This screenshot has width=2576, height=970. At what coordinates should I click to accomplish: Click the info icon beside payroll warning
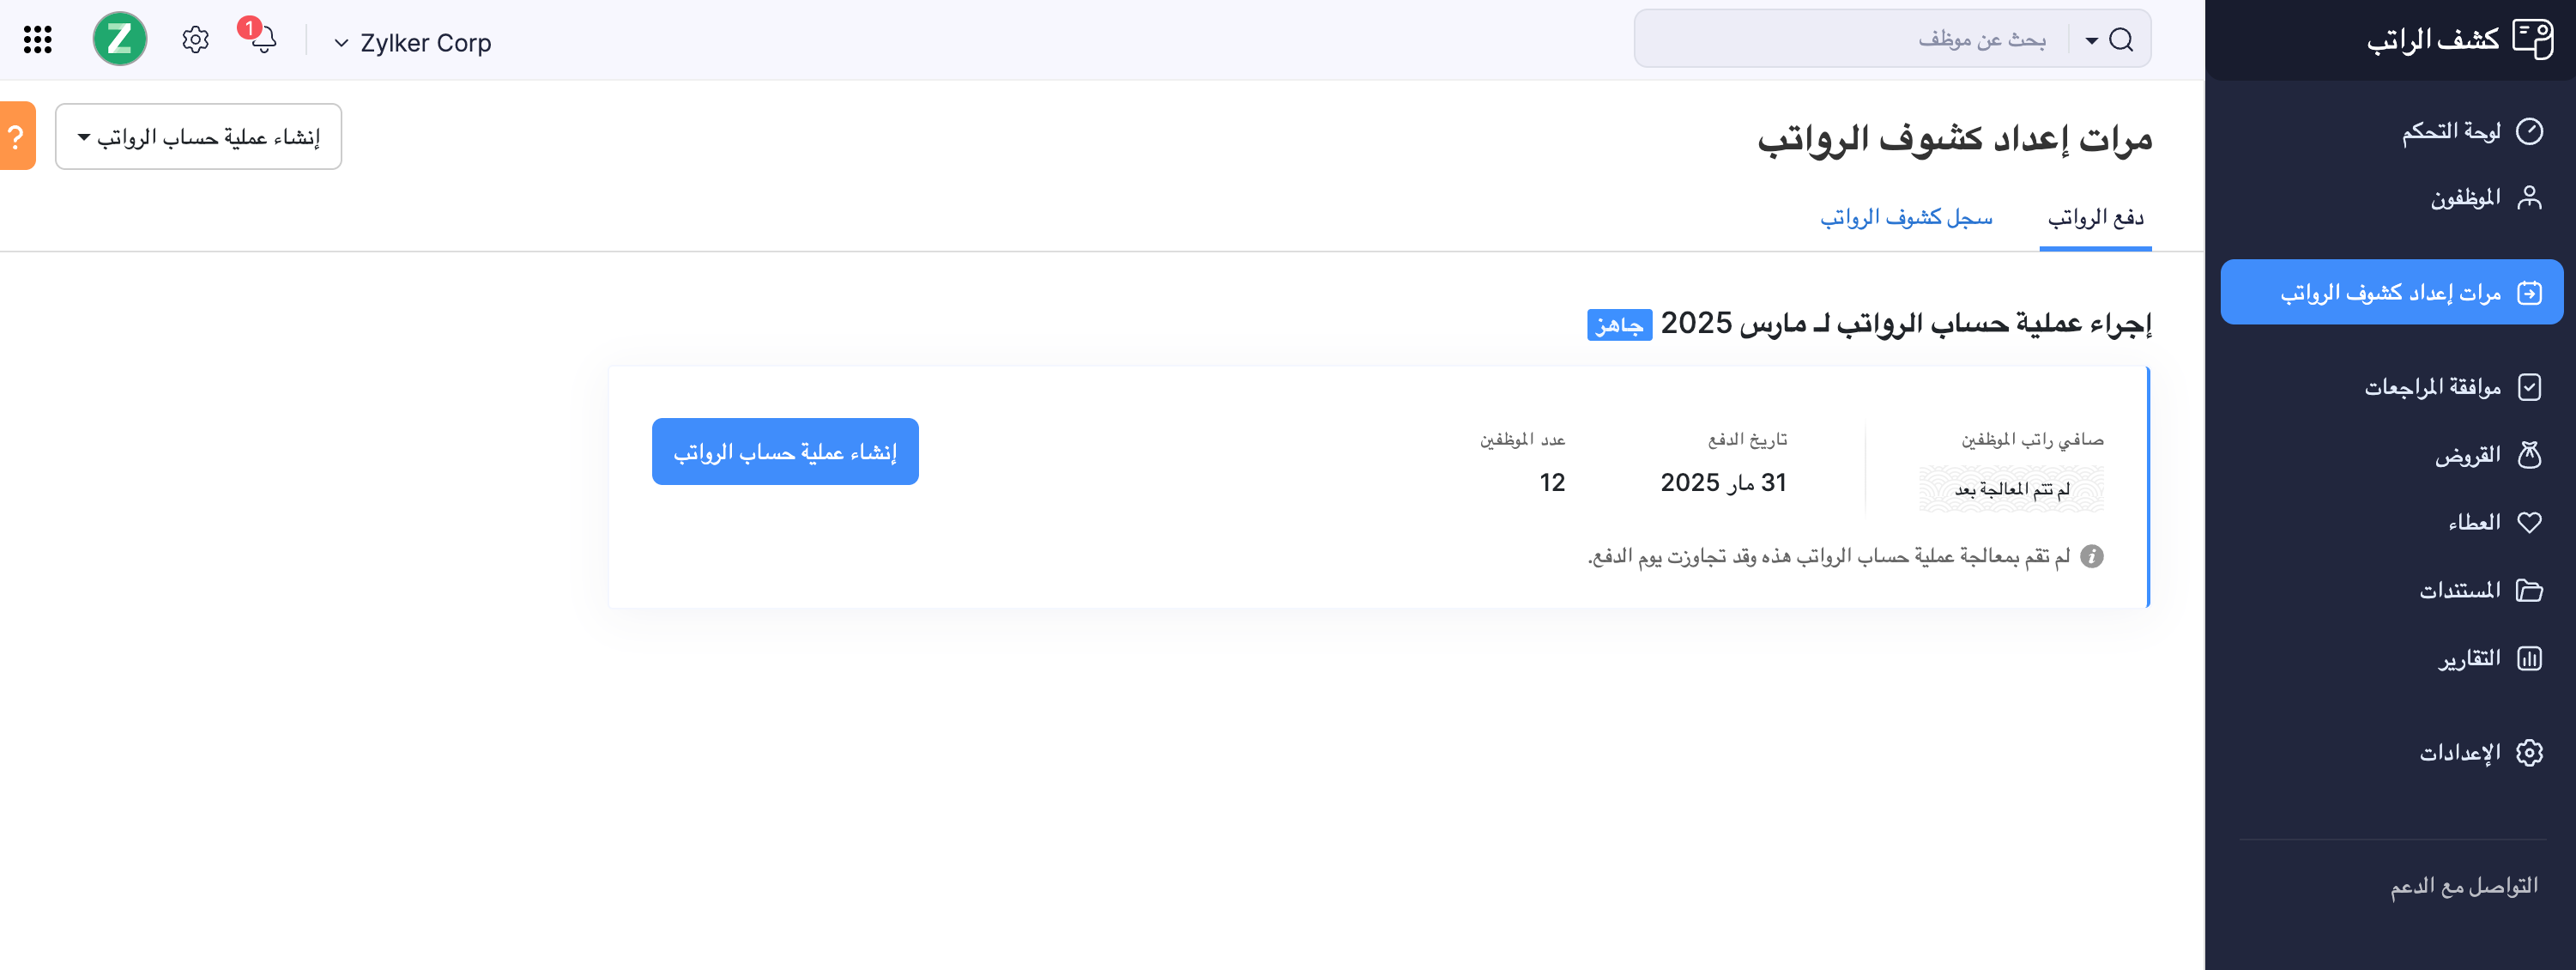(2091, 556)
